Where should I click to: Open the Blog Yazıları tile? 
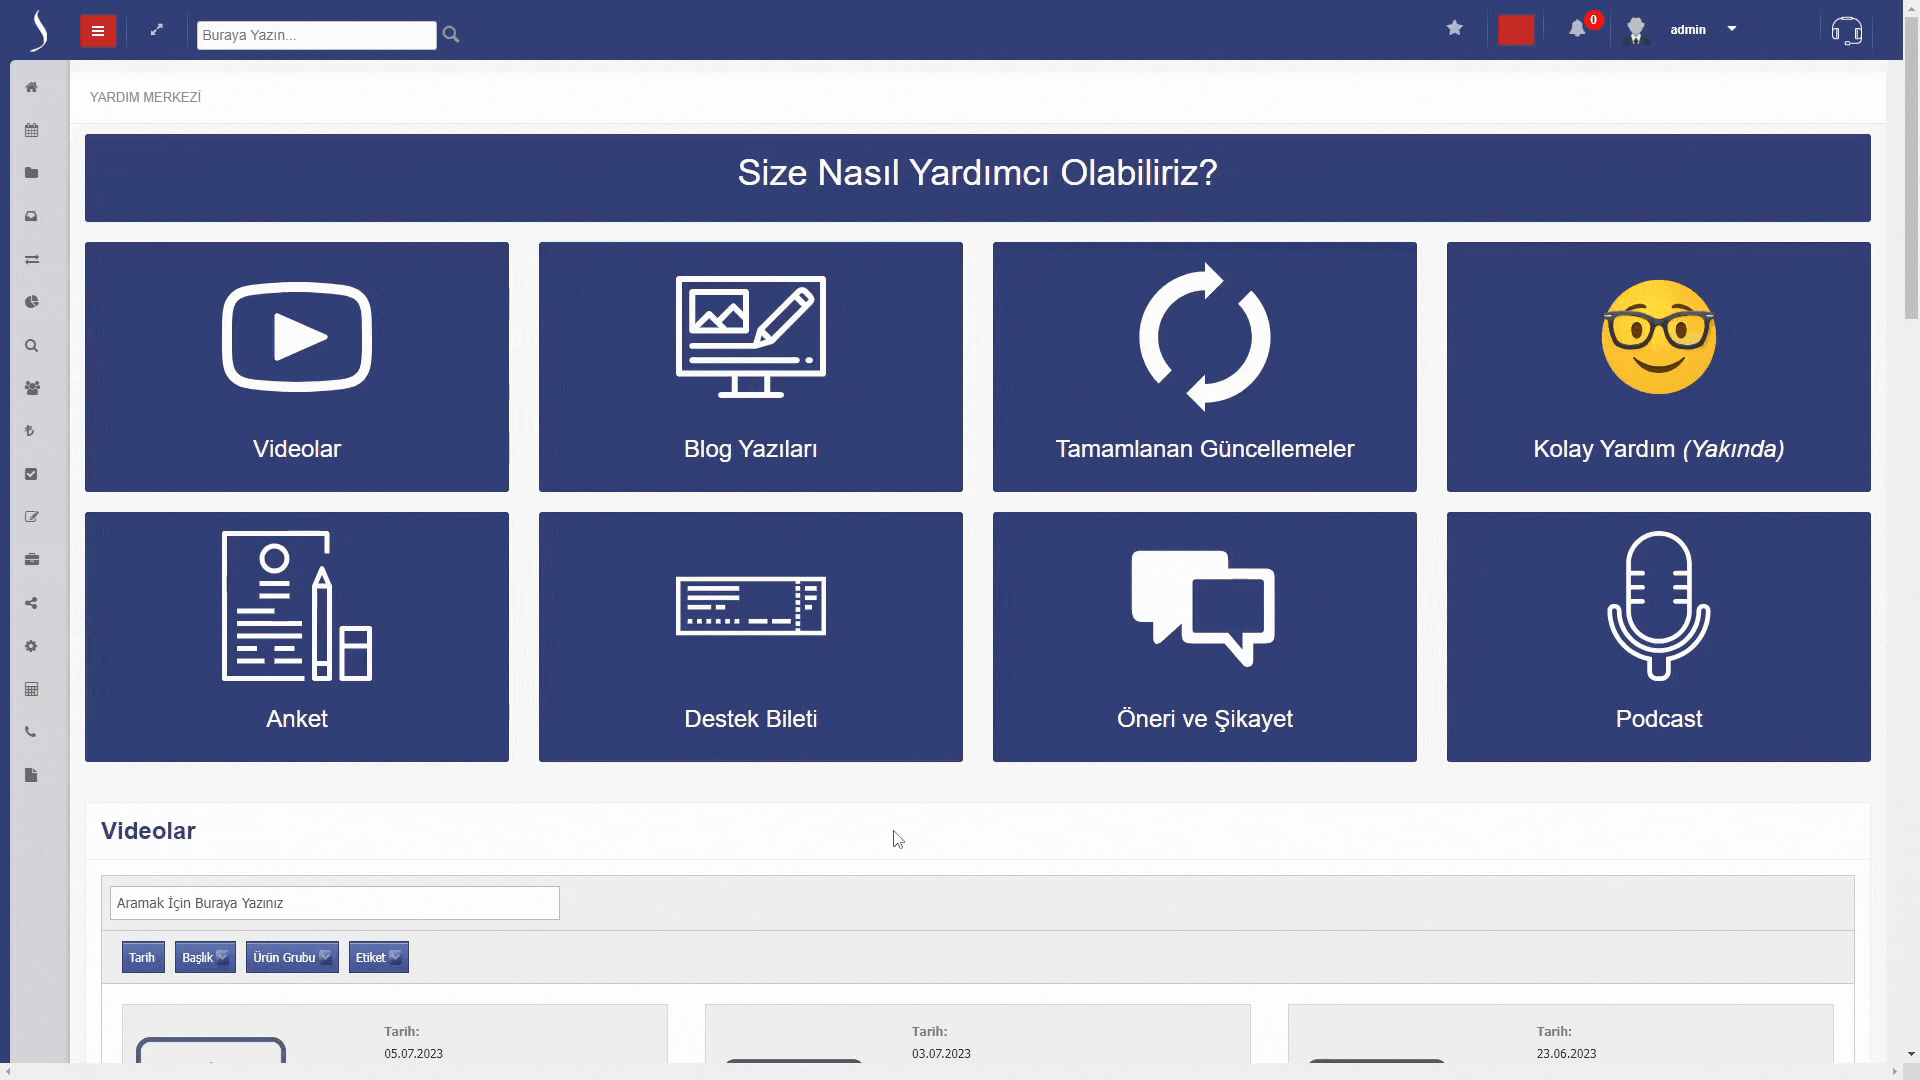tap(750, 366)
